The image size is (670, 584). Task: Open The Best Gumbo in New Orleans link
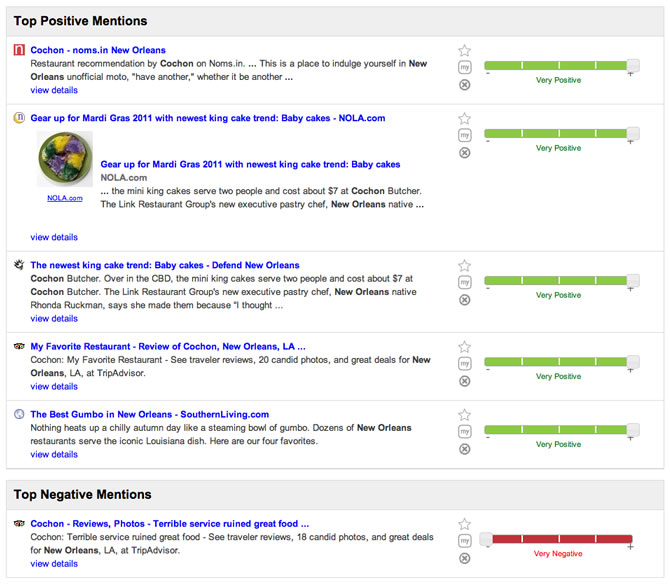150,414
